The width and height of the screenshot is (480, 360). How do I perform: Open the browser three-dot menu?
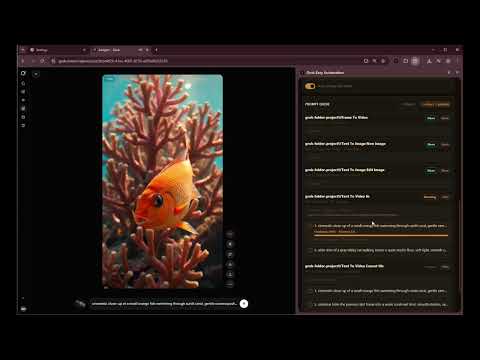click(458, 61)
